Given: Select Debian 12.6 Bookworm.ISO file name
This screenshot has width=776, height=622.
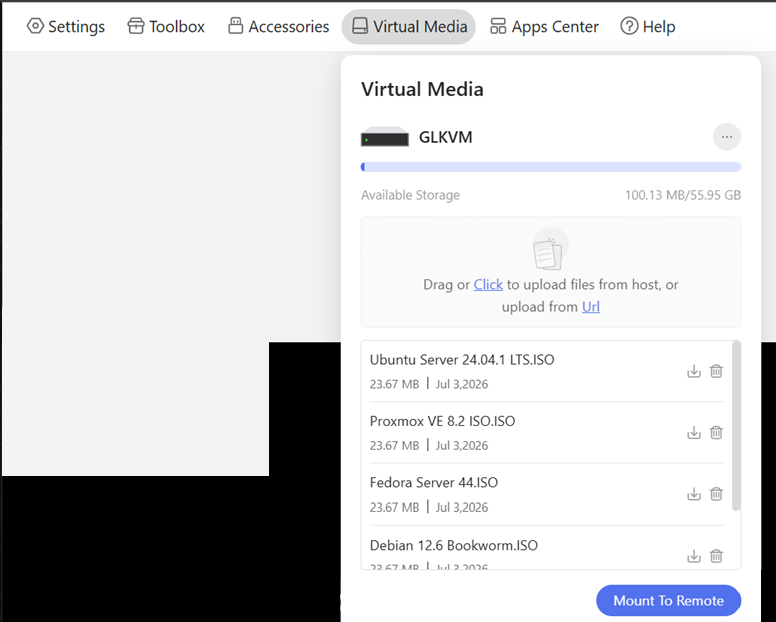Looking at the screenshot, I should (x=453, y=545).
